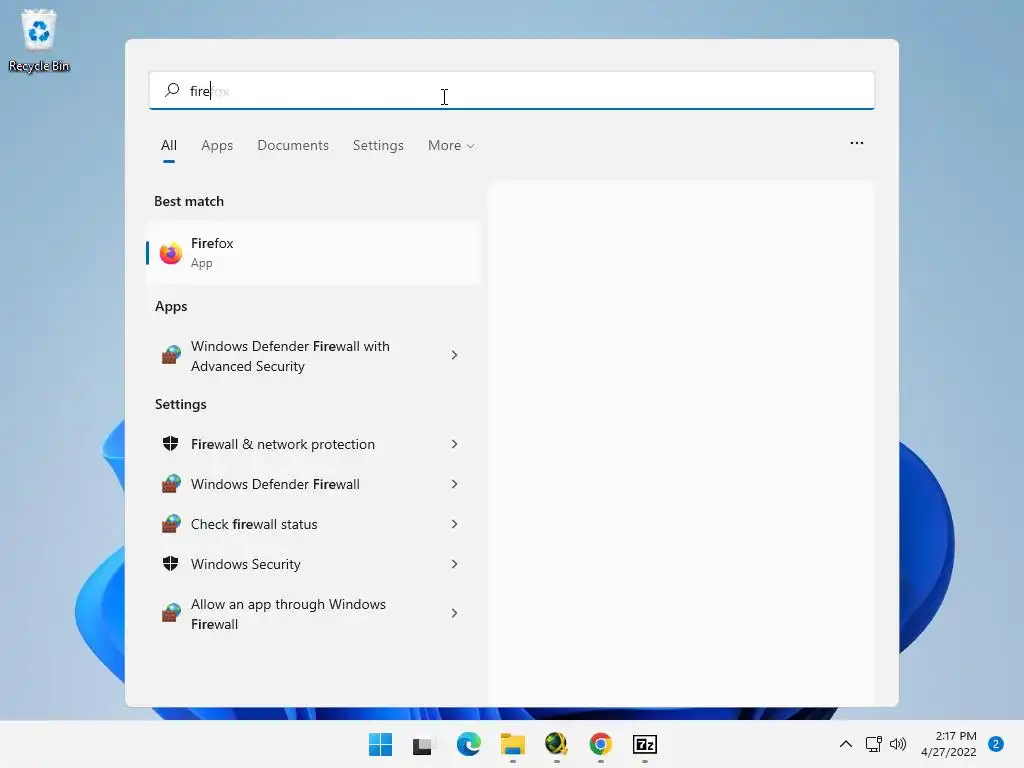Open network status tray icon
This screenshot has height=768, width=1024.
(873, 744)
